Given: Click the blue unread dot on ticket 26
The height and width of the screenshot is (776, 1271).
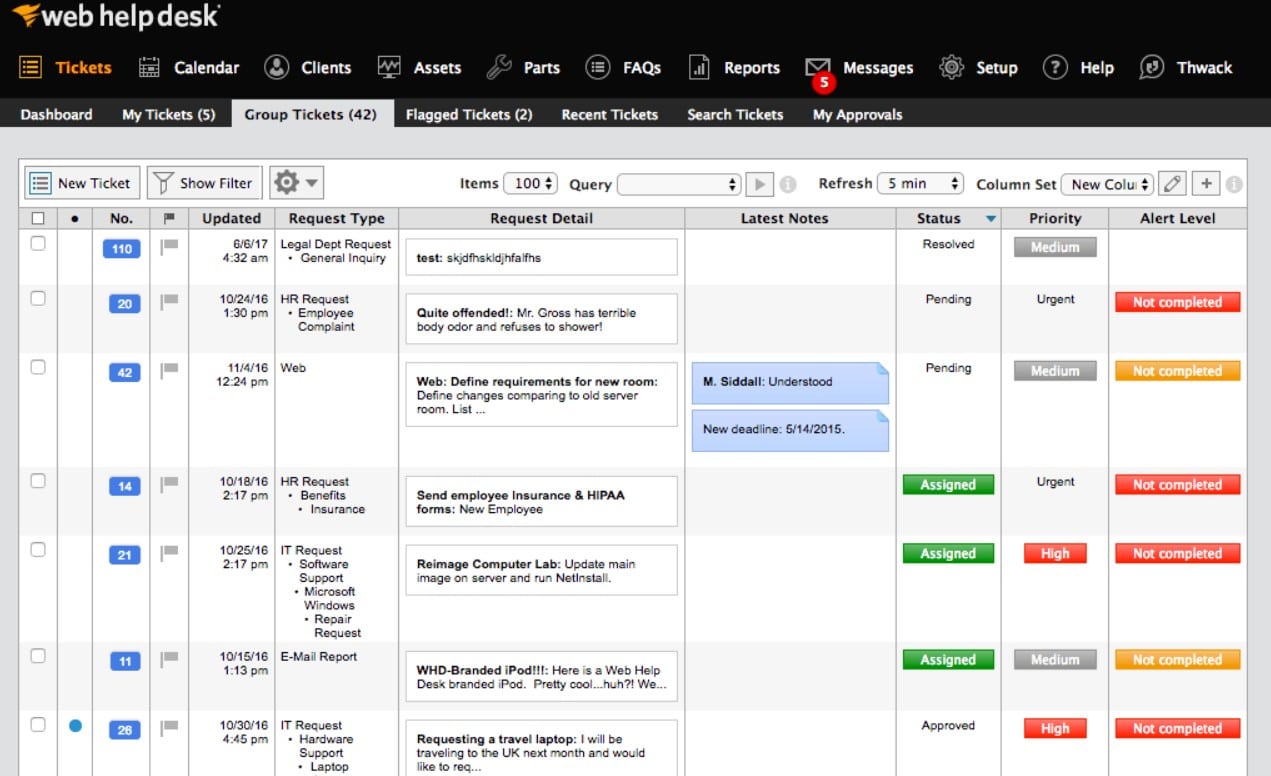Looking at the screenshot, I should [75, 726].
